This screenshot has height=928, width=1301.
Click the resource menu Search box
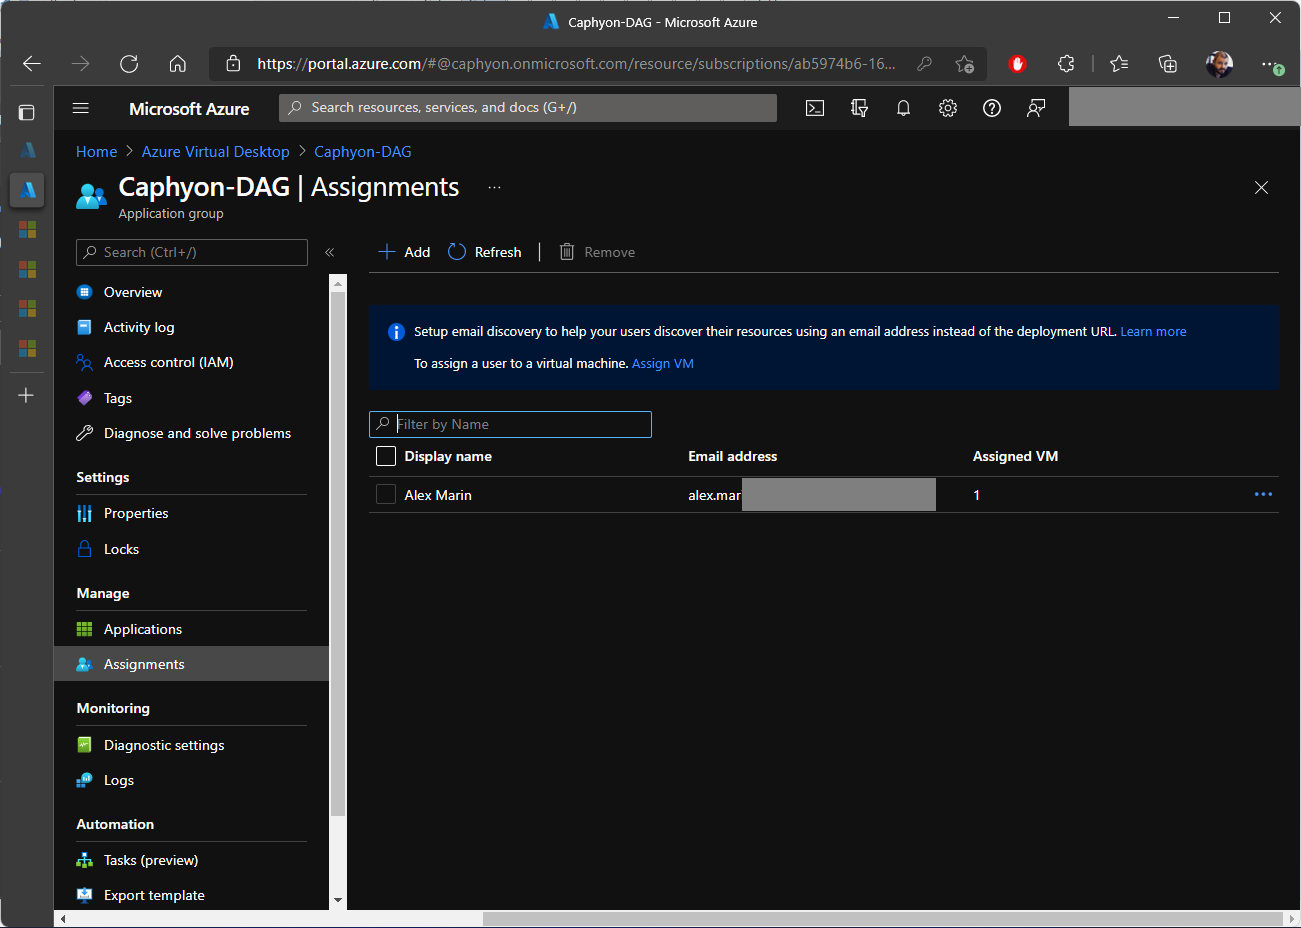click(x=192, y=252)
